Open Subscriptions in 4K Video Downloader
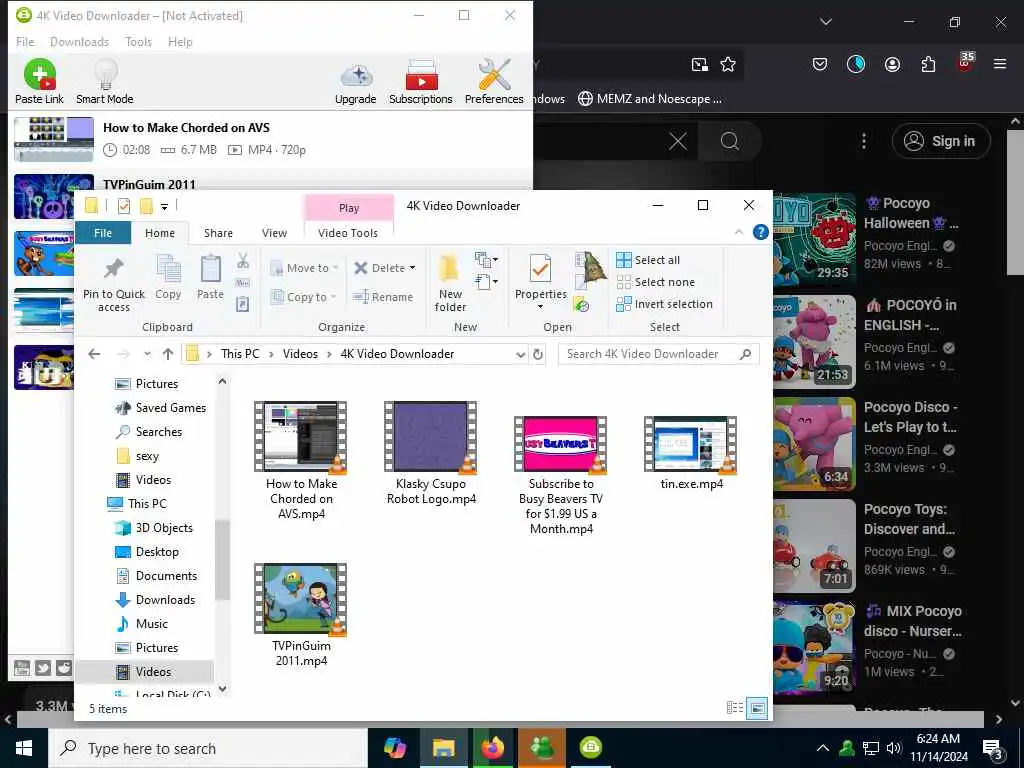1024x768 pixels. 421,82
